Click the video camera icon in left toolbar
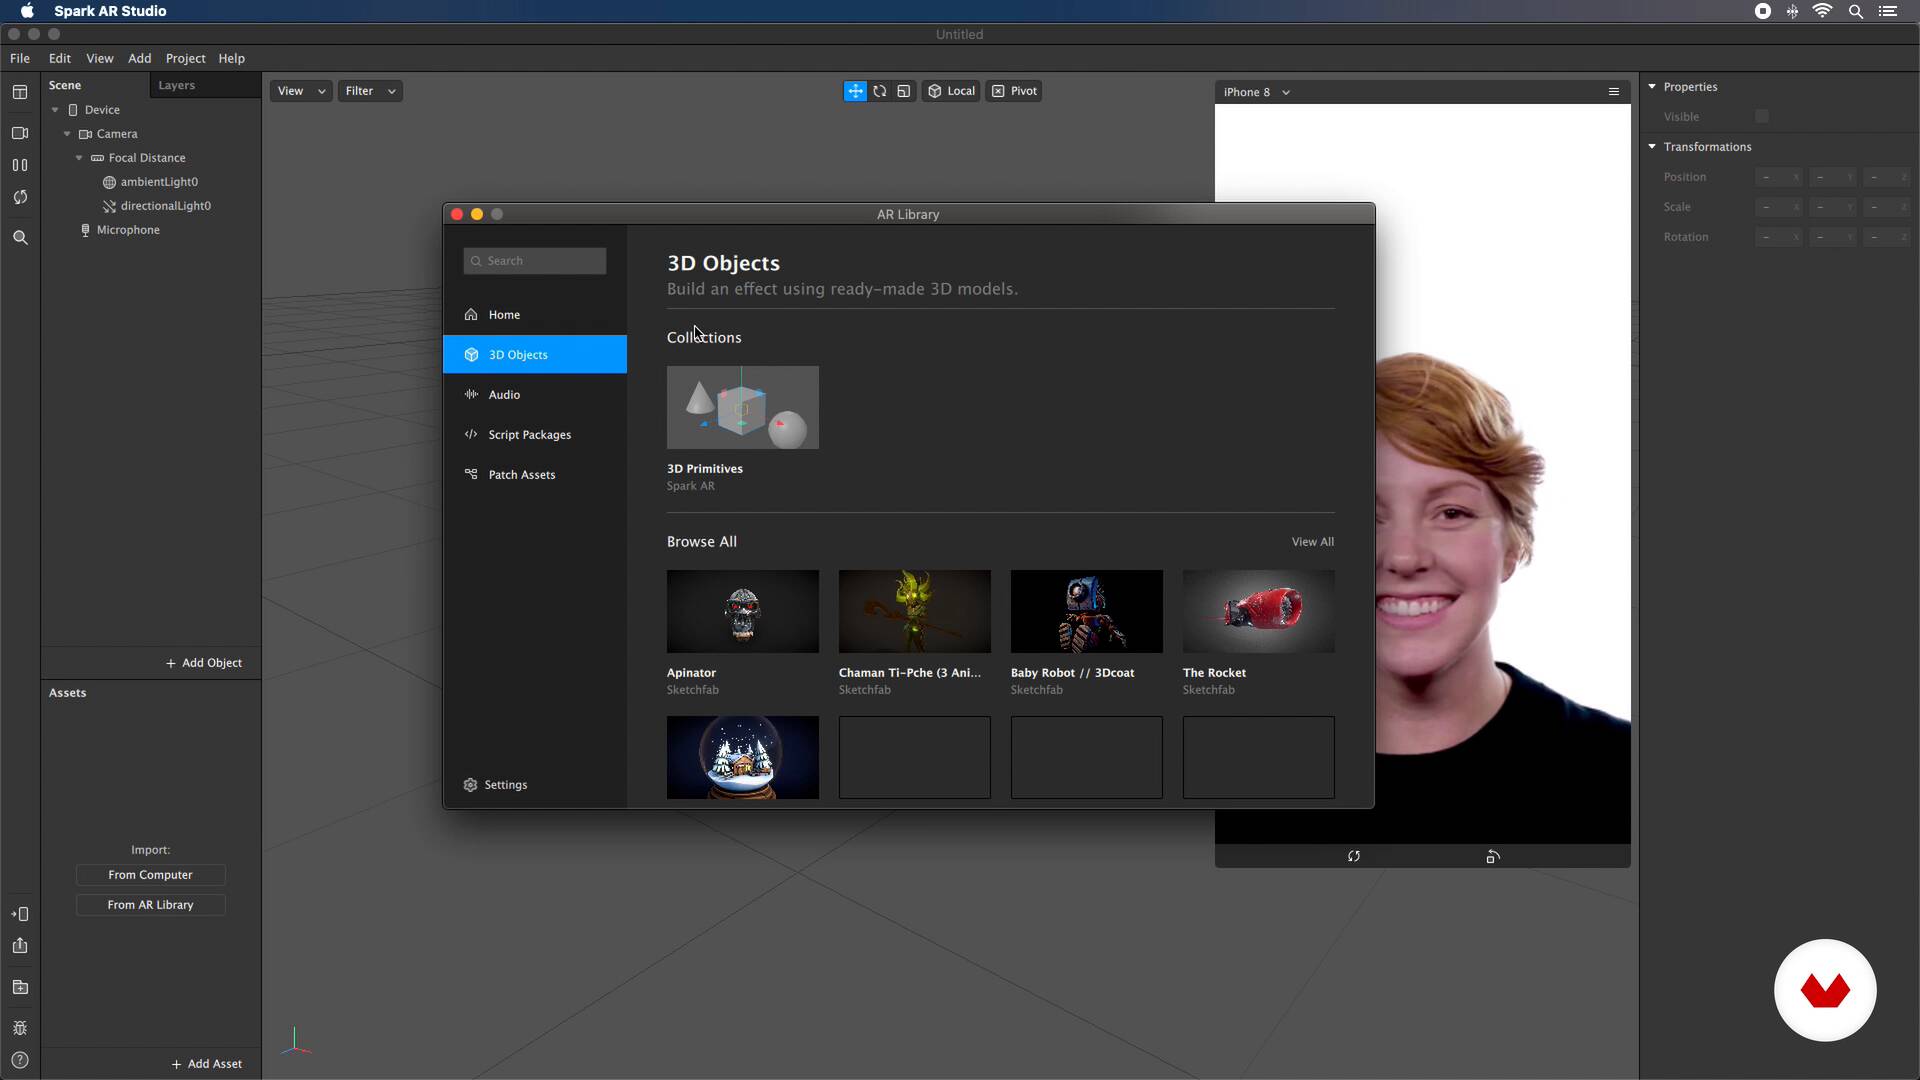The height and width of the screenshot is (1080, 1920). (20, 133)
